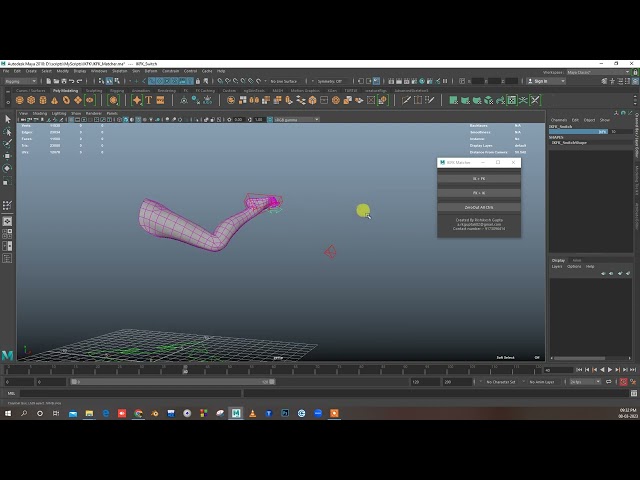Viewport: 640px width, 480px height.
Task: Click the SVG shelf icon
Action: click(160, 100)
